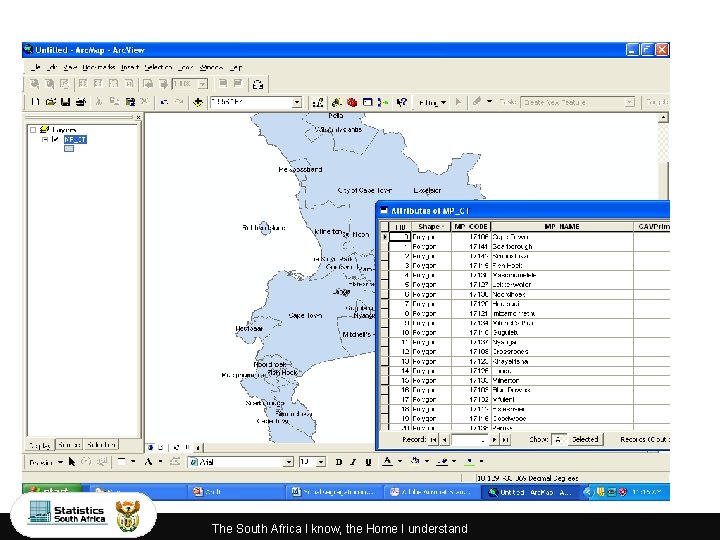Click the Paste icon in standard toolbar
This screenshot has width=720, height=540.
[130, 102]
